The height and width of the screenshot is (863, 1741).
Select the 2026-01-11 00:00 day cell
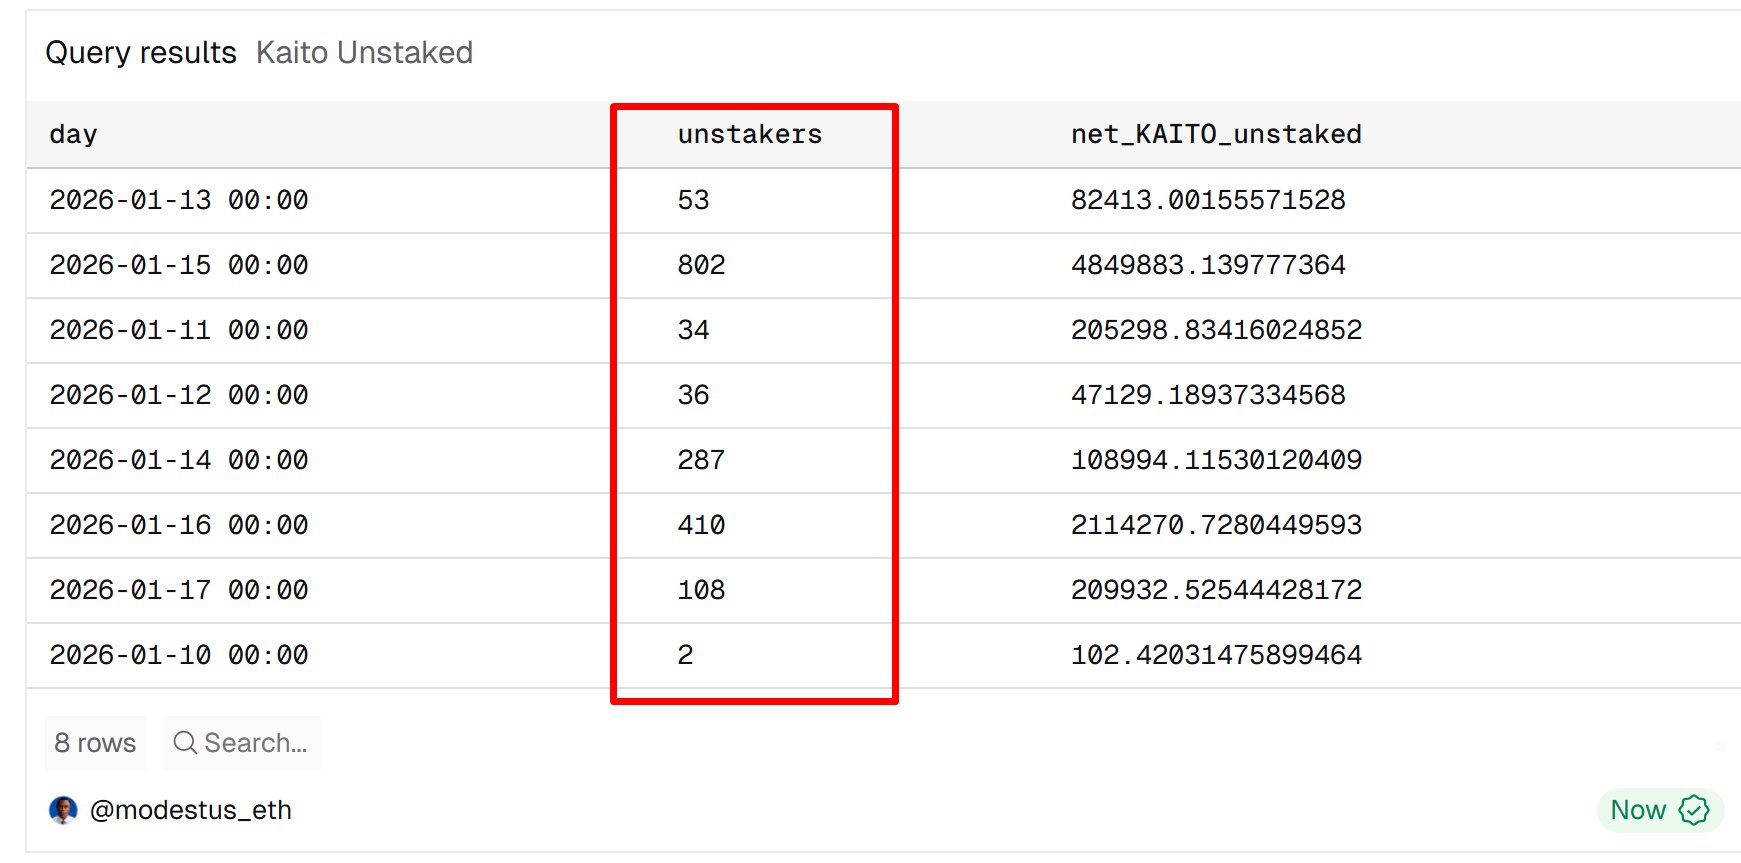[x=179, y=330]
